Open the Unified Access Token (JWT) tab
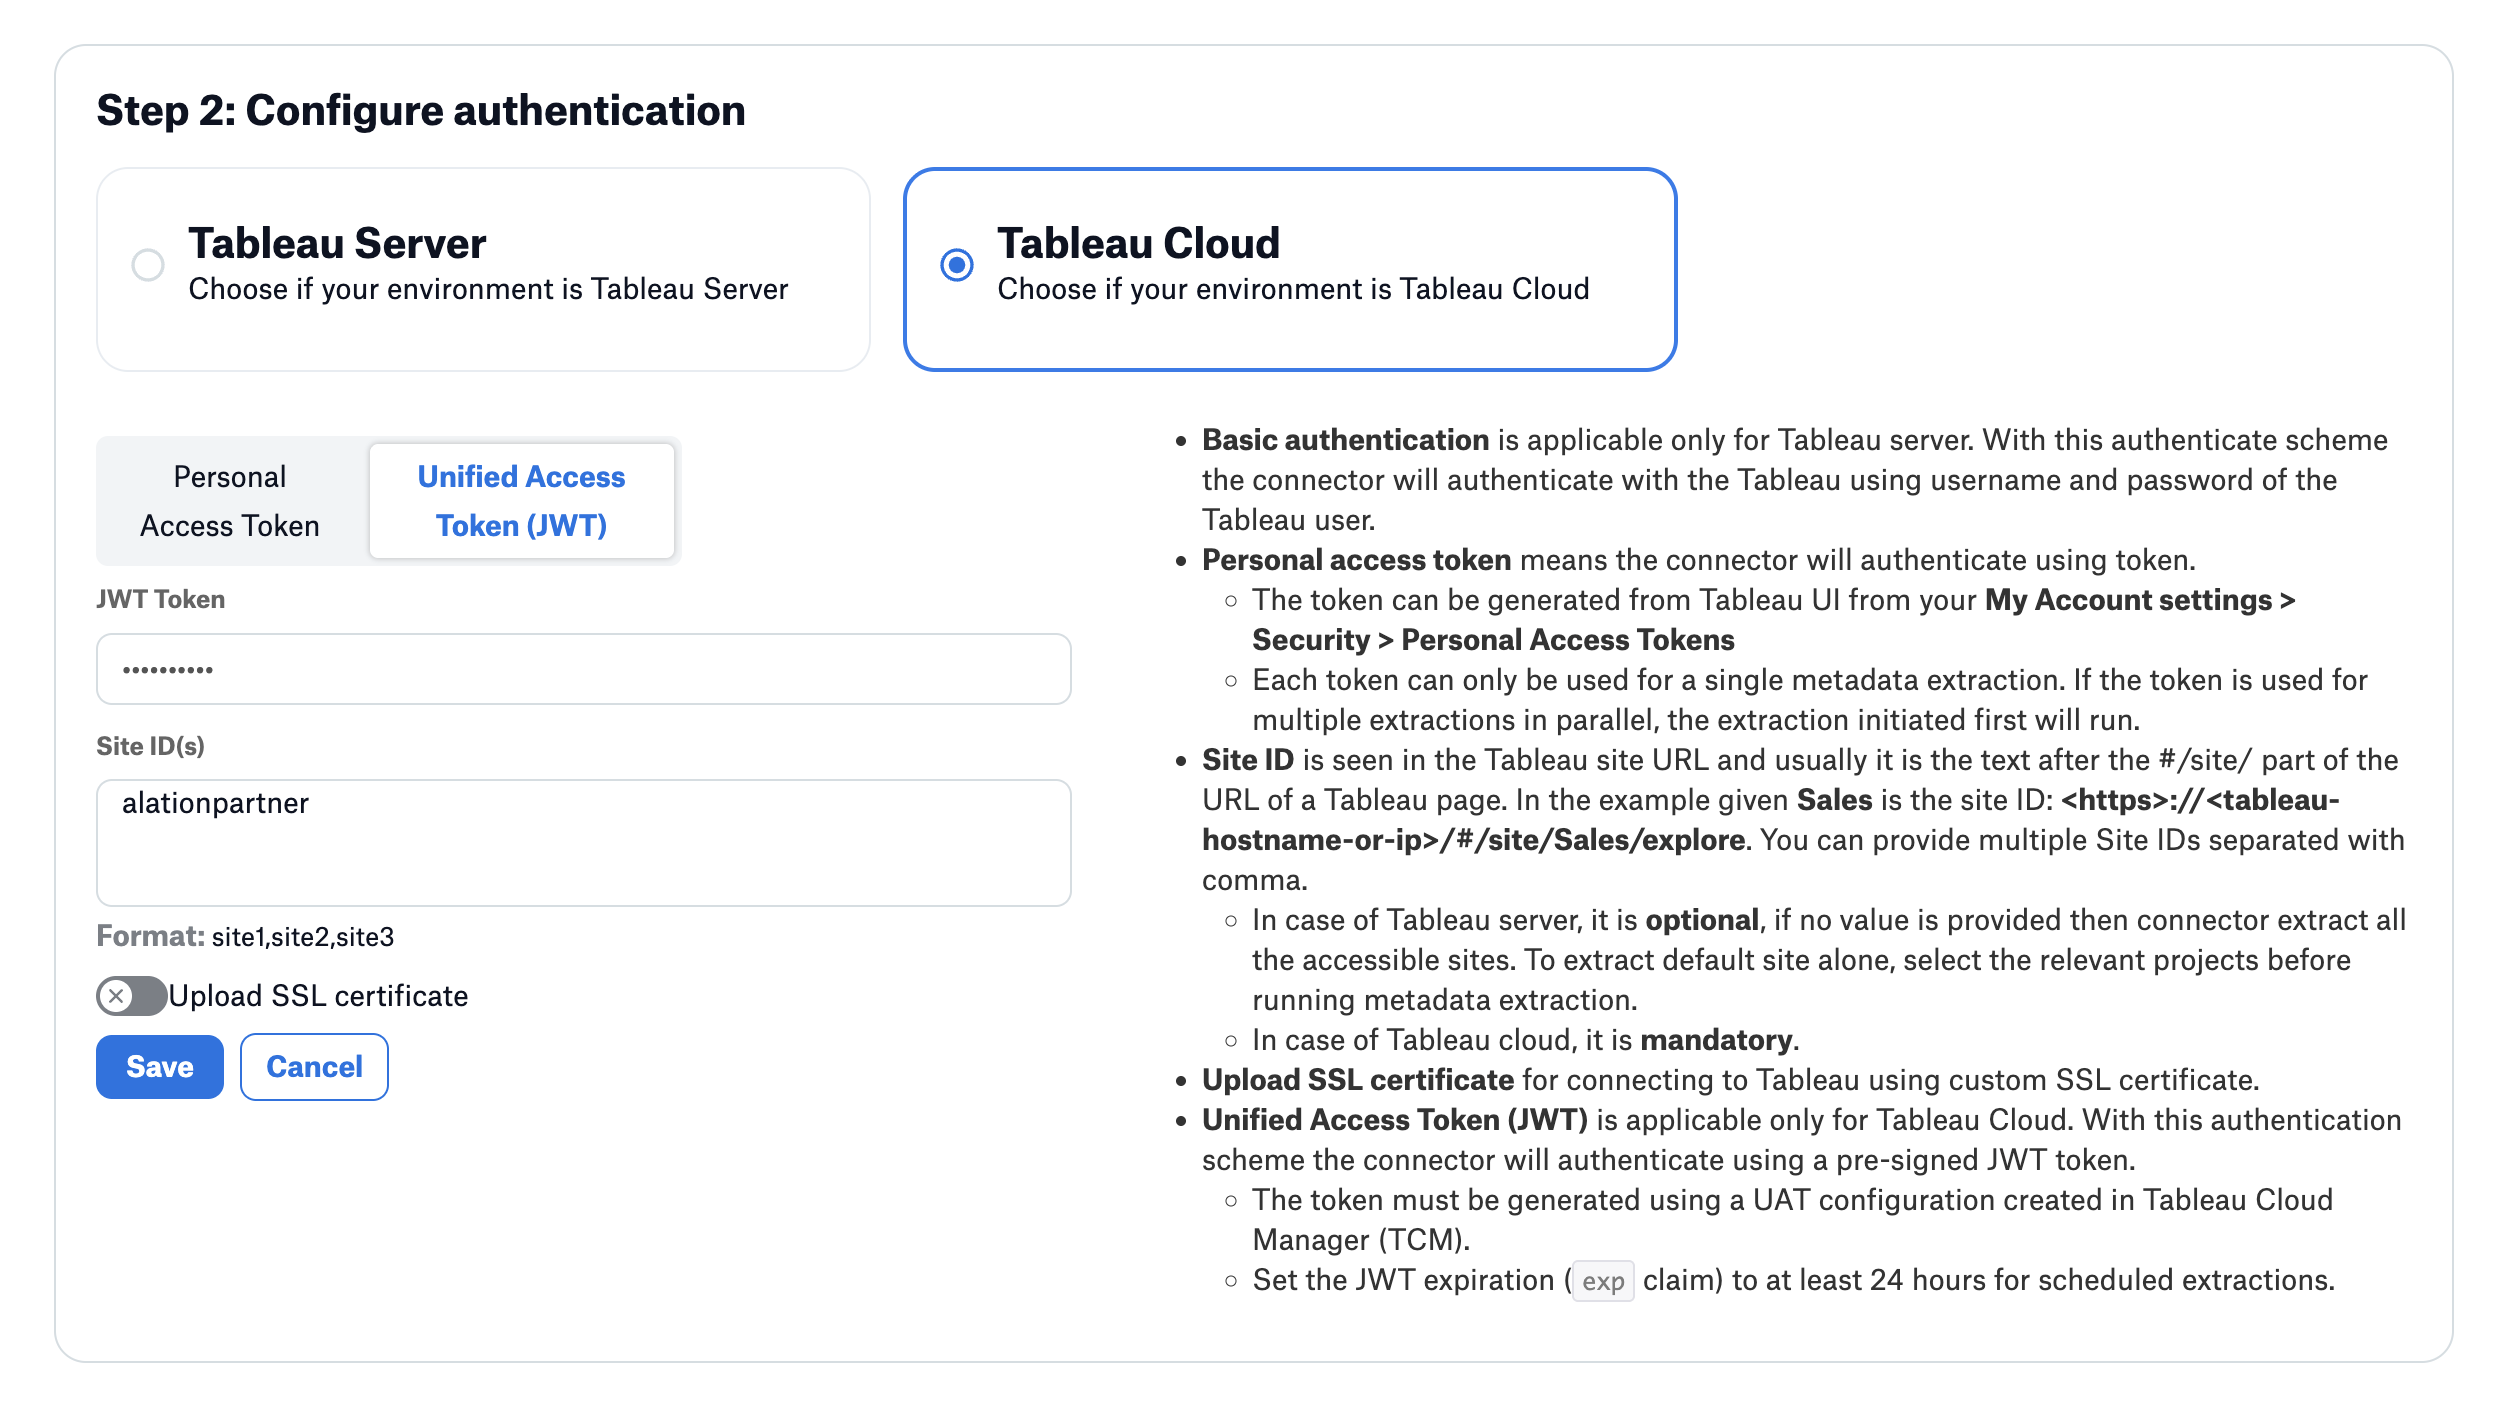The image size is (2498, 1402). click(x=521, y=500)
